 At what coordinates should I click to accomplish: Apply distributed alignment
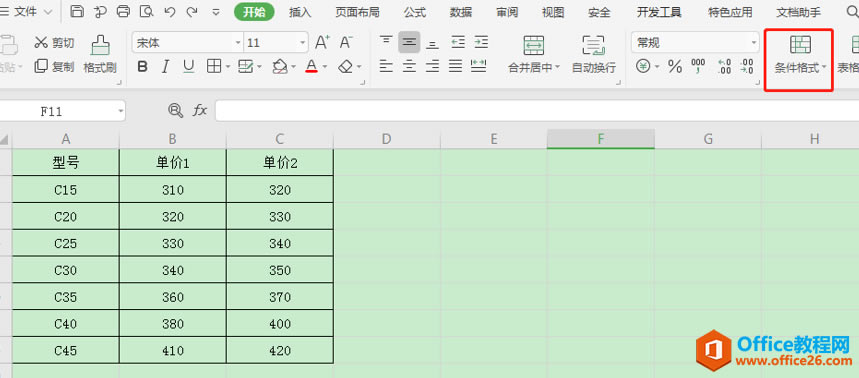click(479, 67)
